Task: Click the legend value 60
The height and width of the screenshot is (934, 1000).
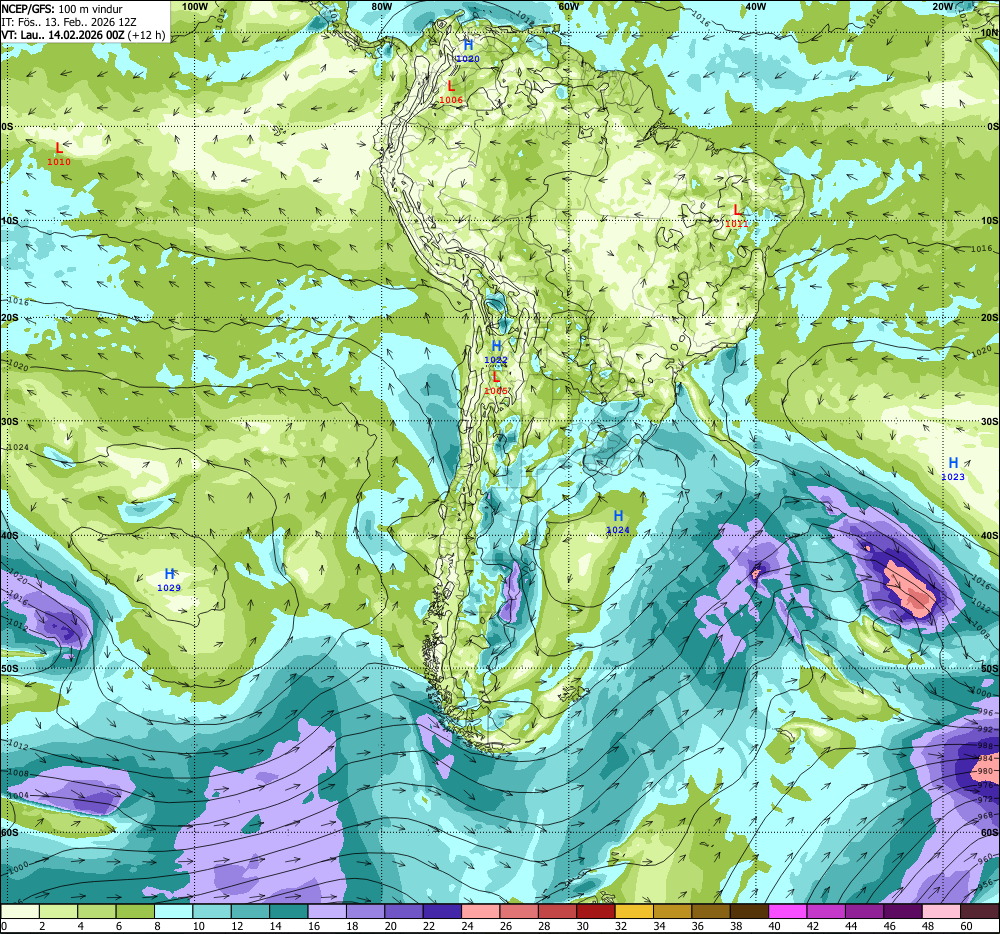Action: click(x=967, y=926)
